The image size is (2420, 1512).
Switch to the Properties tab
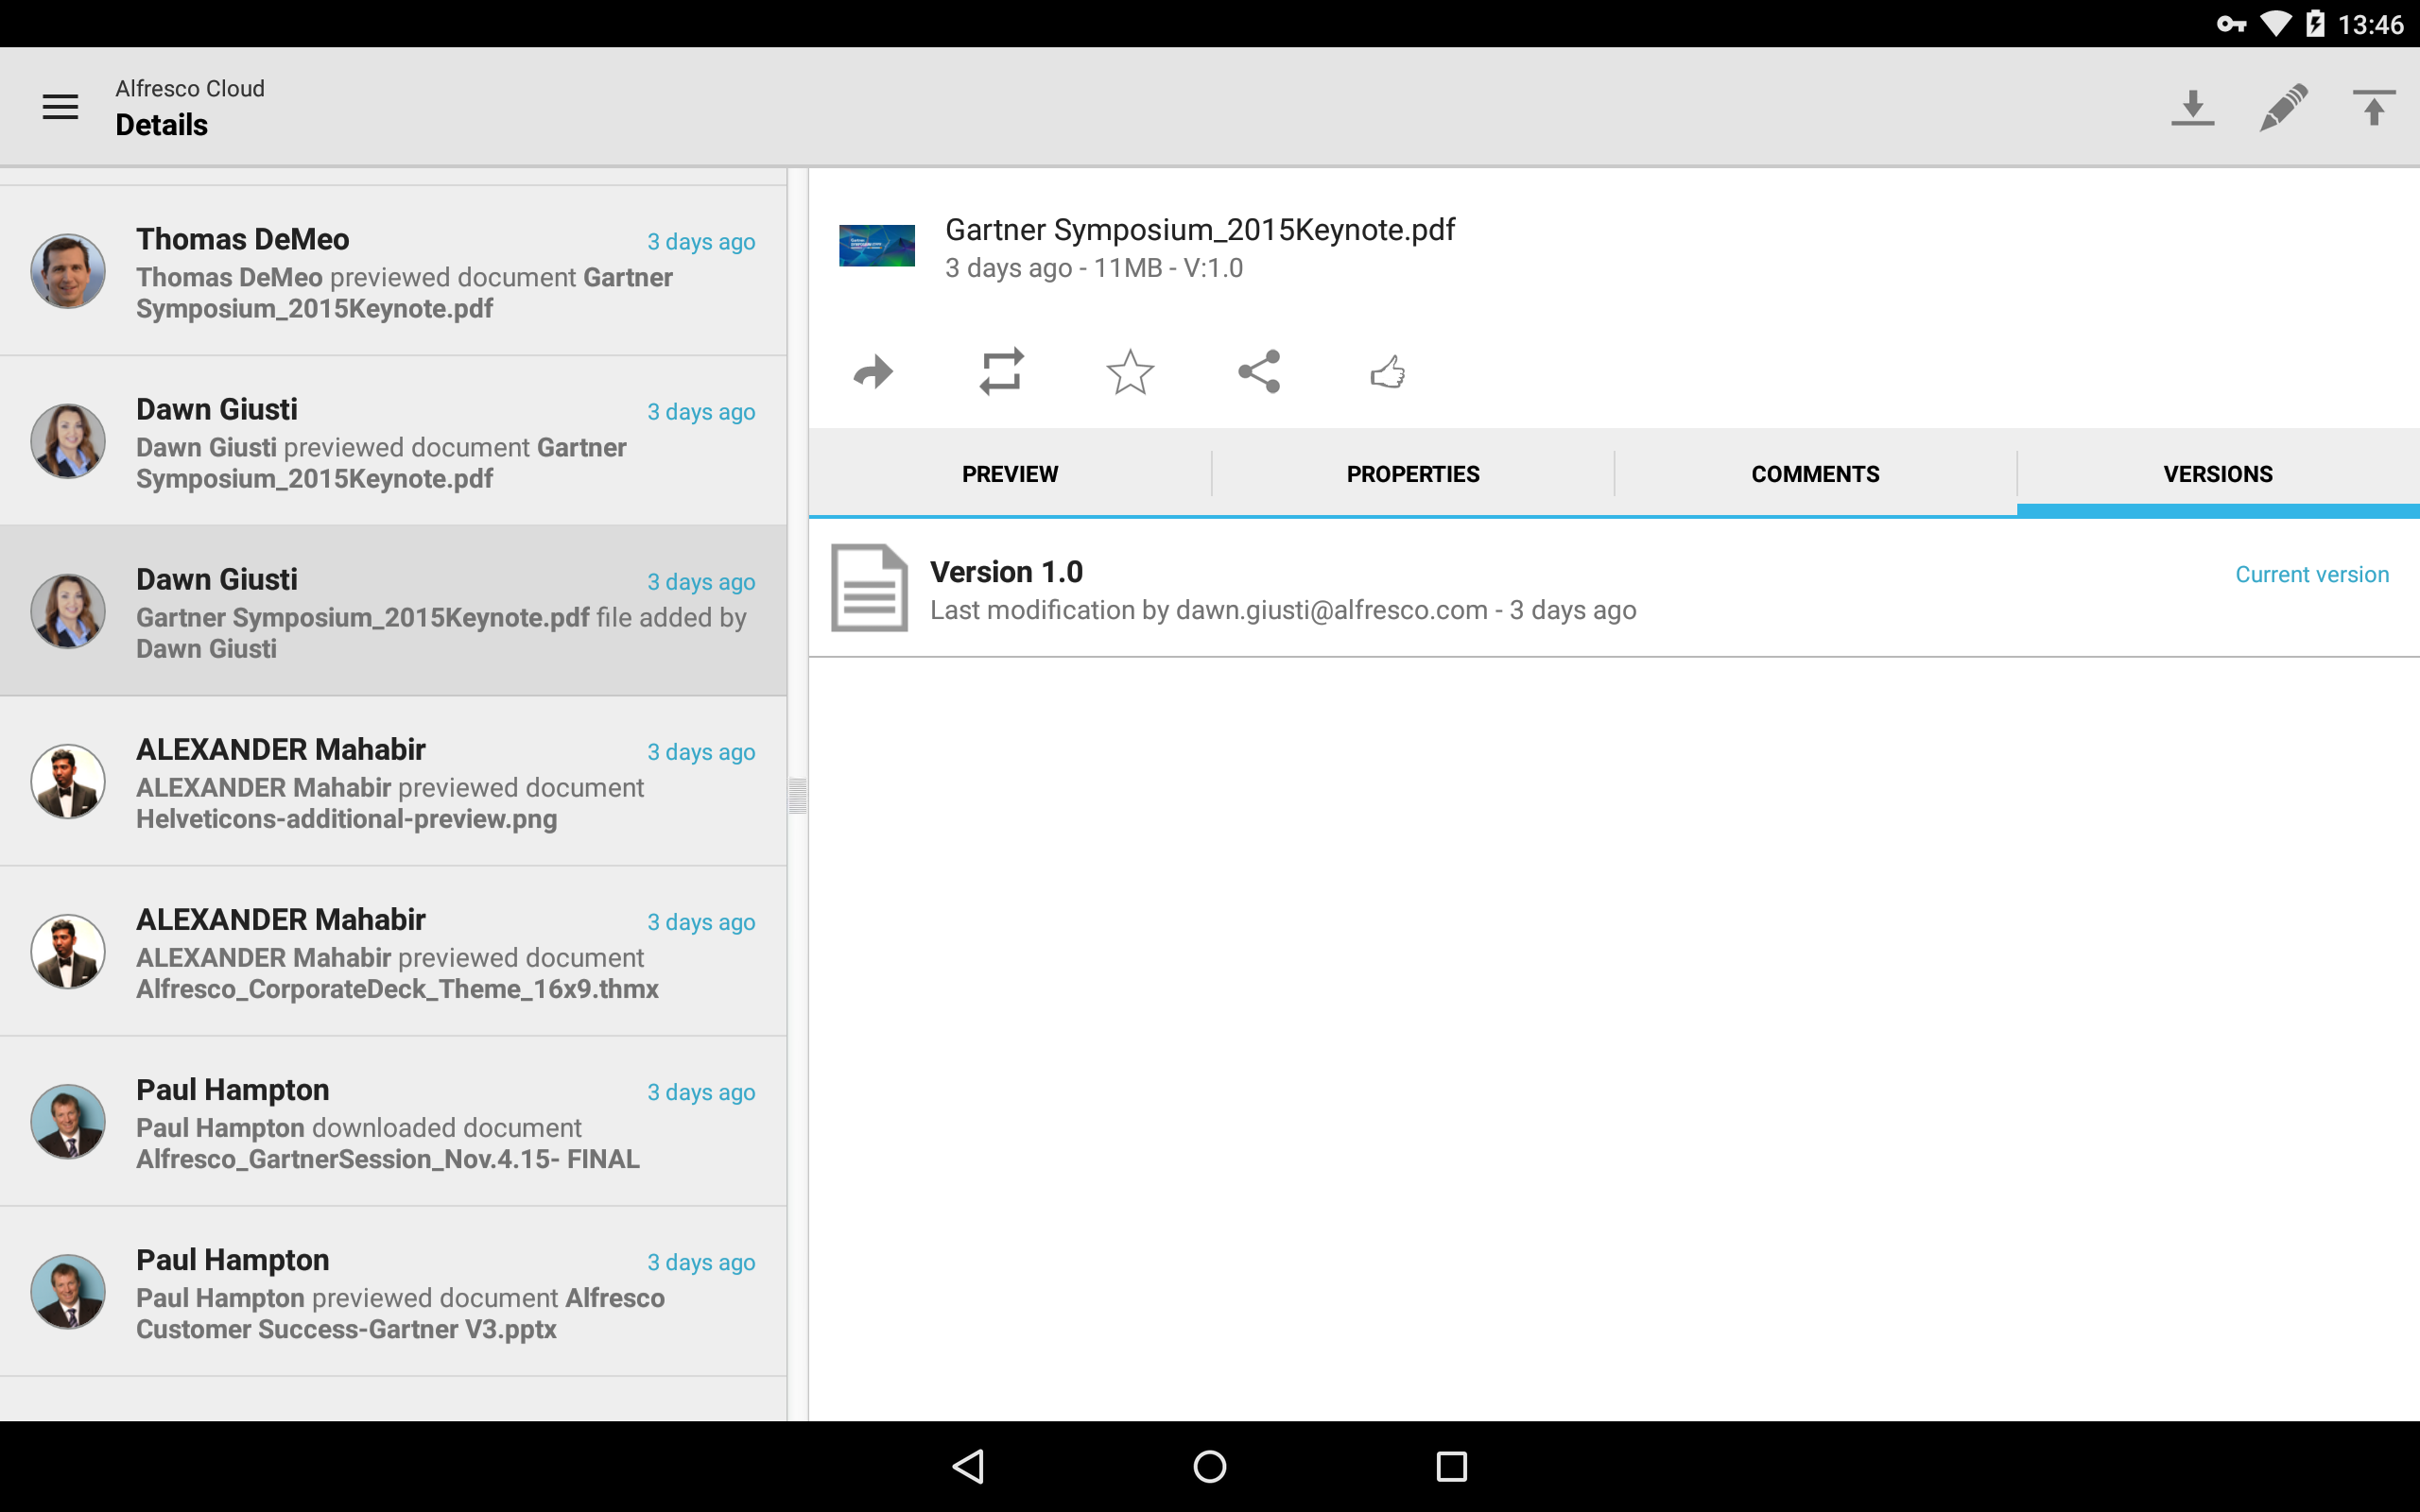pyautogui.click(x=1413, y=473)
